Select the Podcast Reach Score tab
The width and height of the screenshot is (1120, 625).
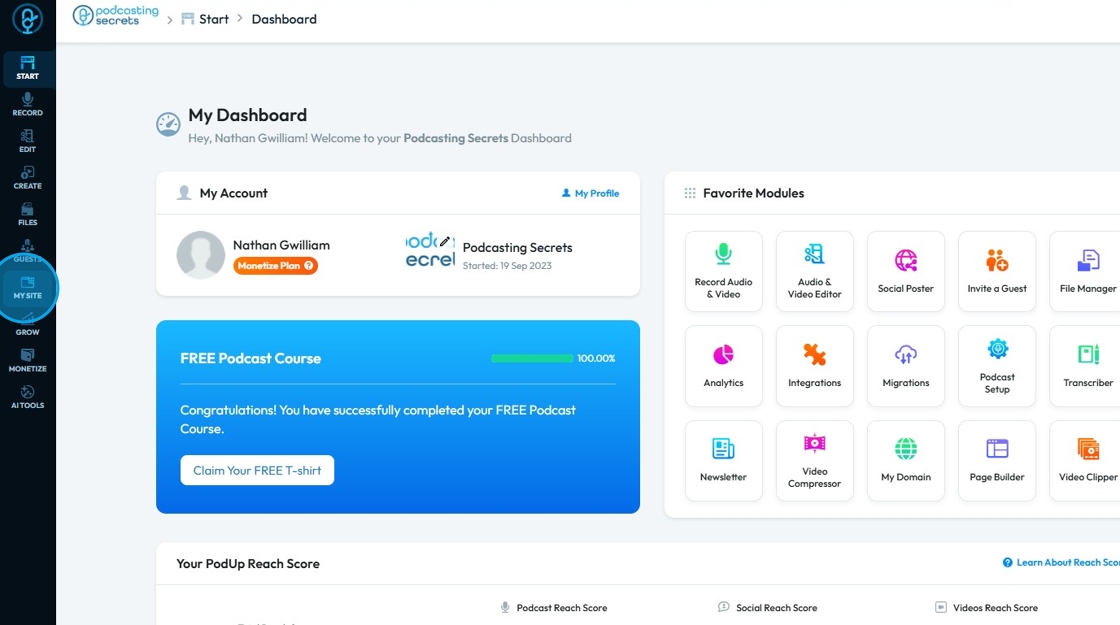point(554,607)
